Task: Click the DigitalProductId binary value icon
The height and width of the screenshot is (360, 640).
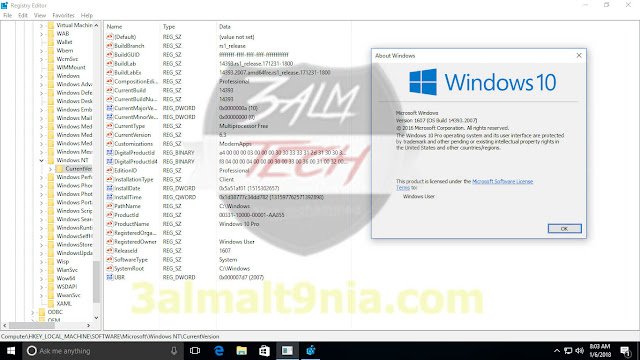Action: (x=109, y=153)
